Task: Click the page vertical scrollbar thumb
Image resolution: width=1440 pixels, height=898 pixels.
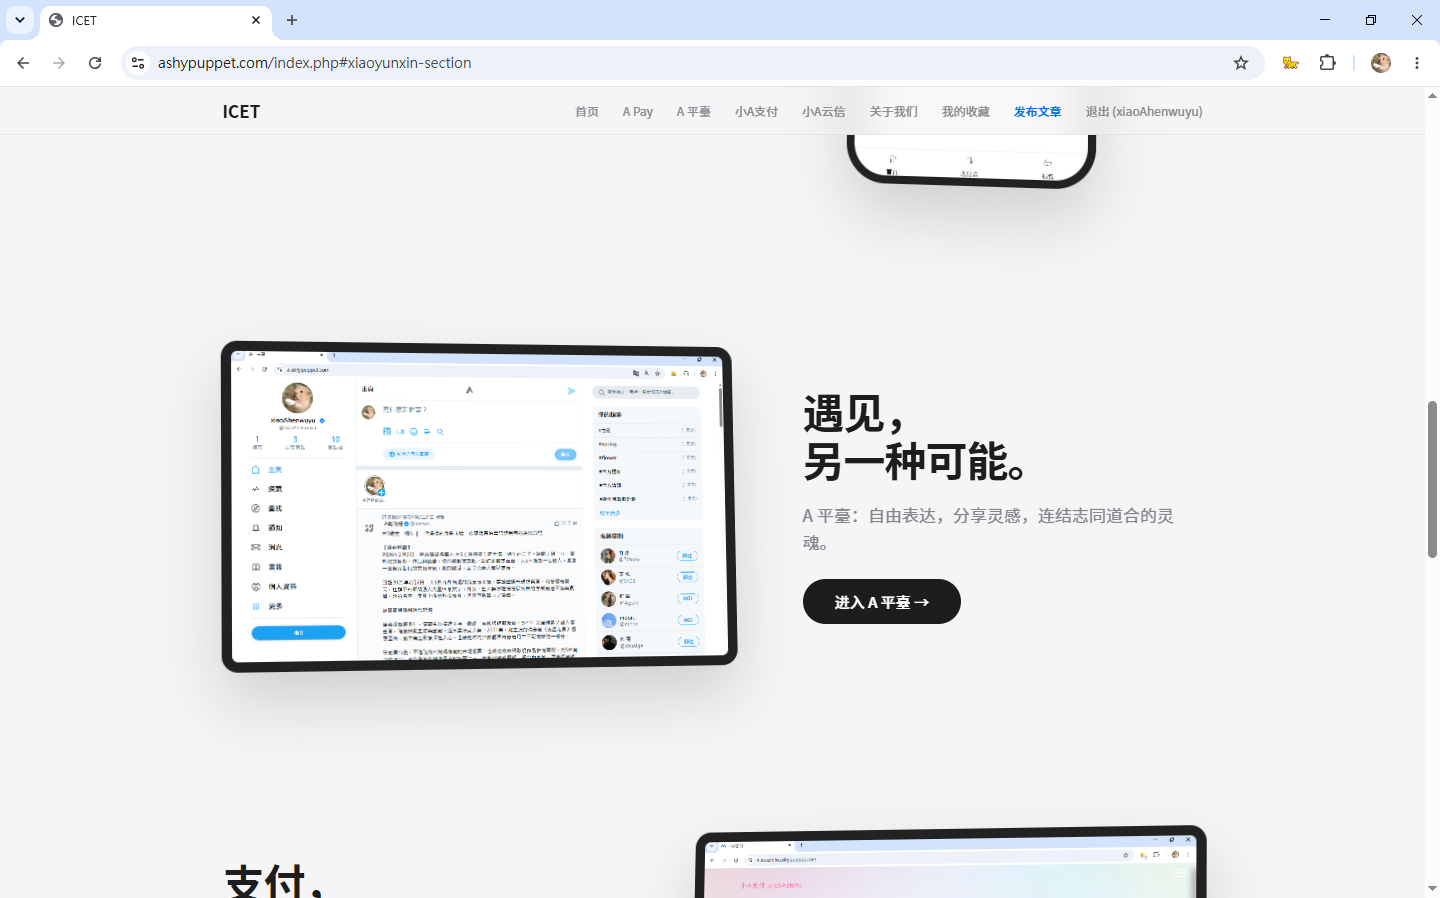Action: [x=1432, y=479]
